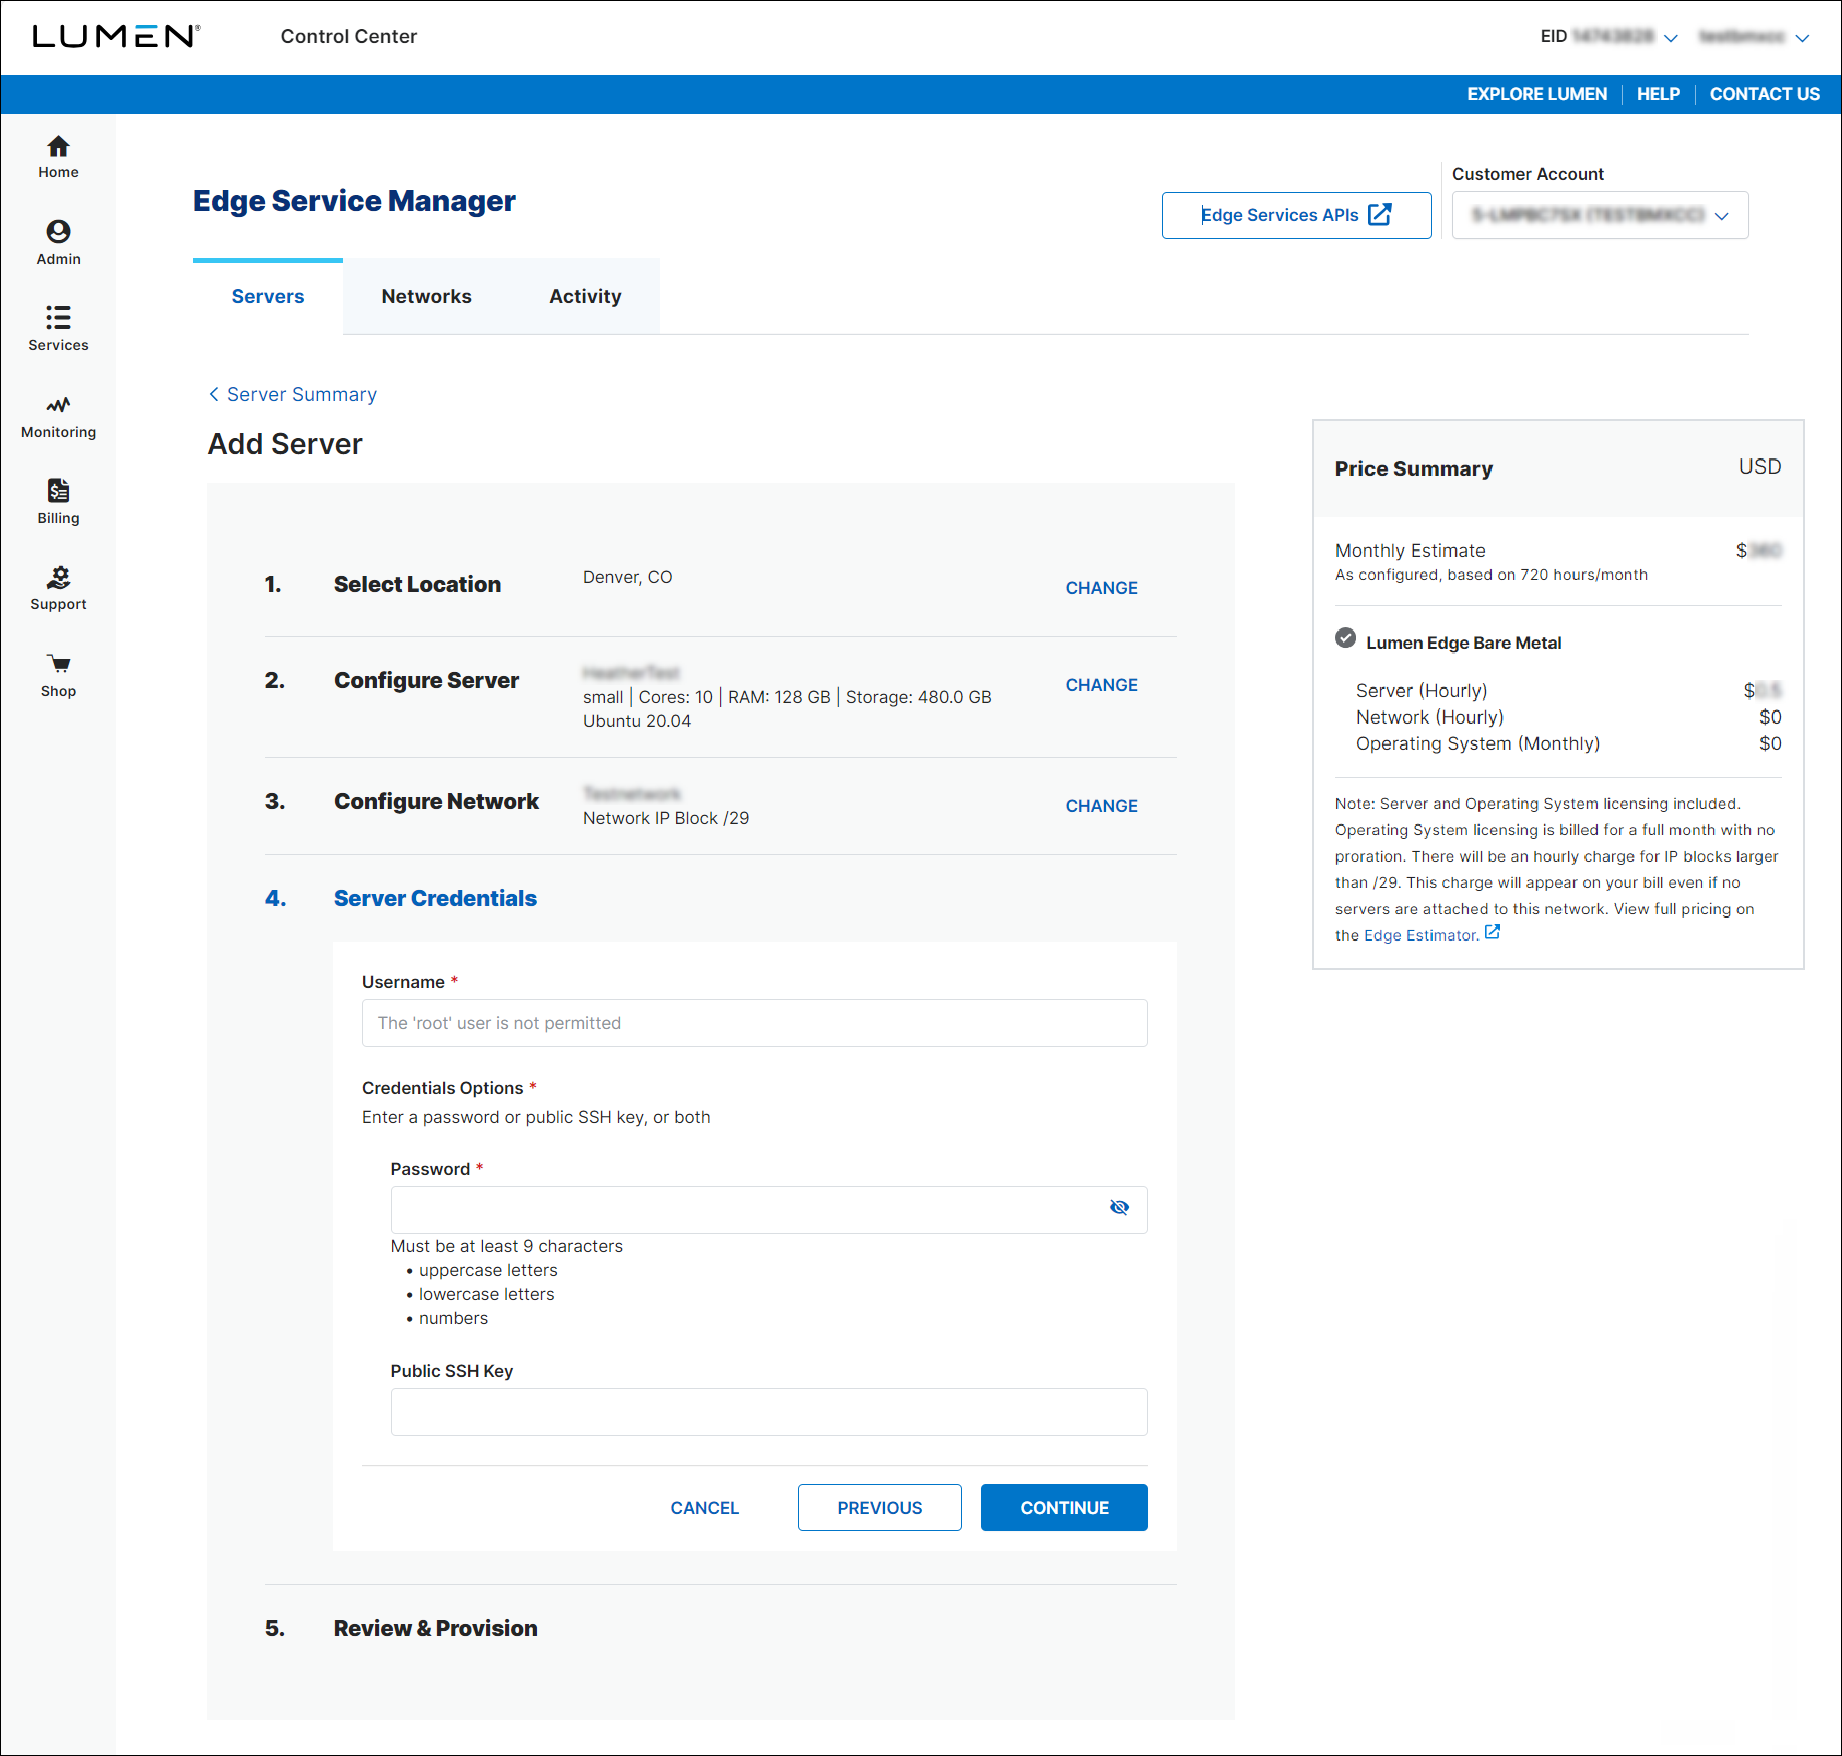1842x1756 pixels.
Task: Click the Edge Service Manager heading
Action: [x=354, y=201]
